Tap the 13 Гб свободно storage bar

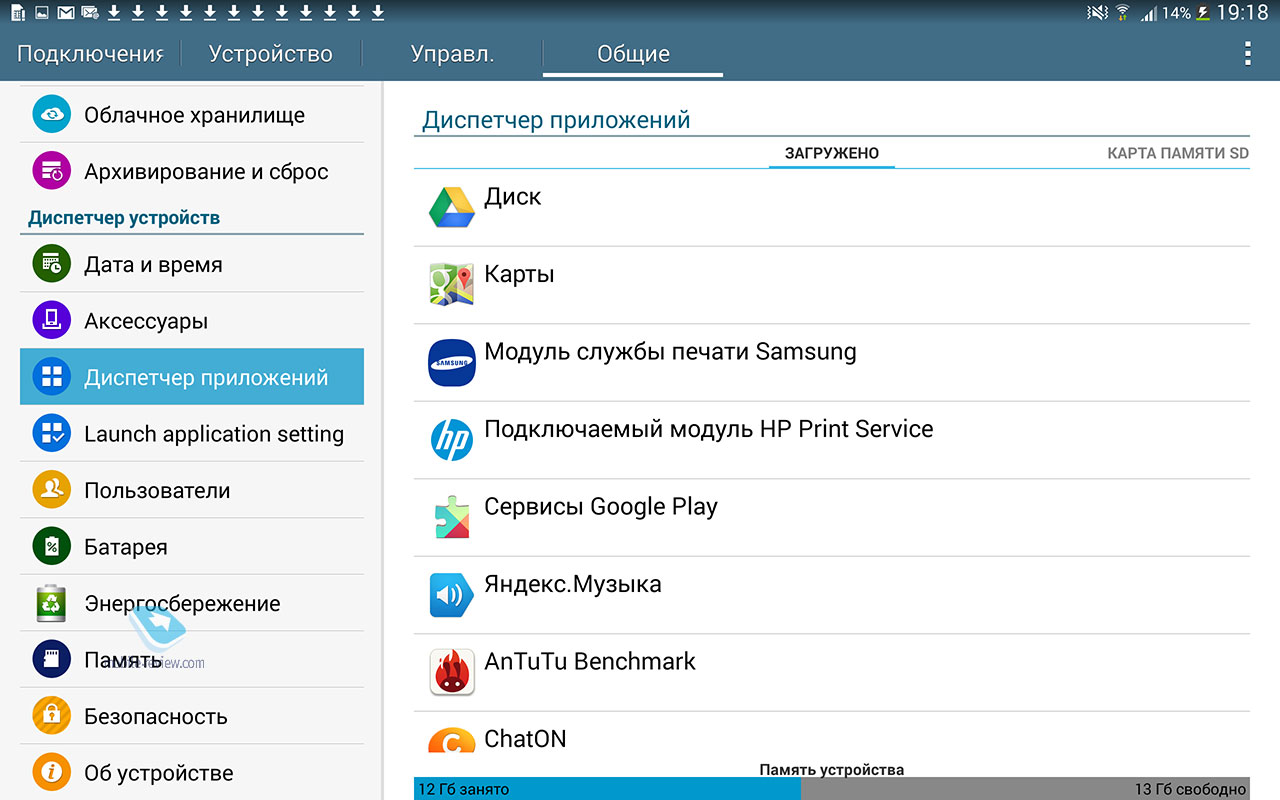click(x=1025, y=789)
